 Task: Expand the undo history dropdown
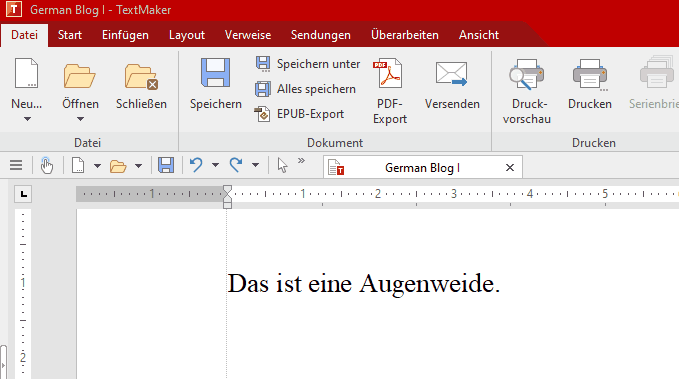[215, 165]
